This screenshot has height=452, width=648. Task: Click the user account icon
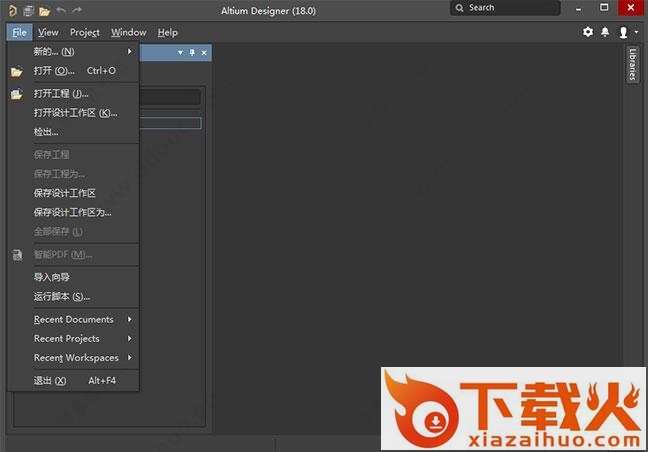623,32
